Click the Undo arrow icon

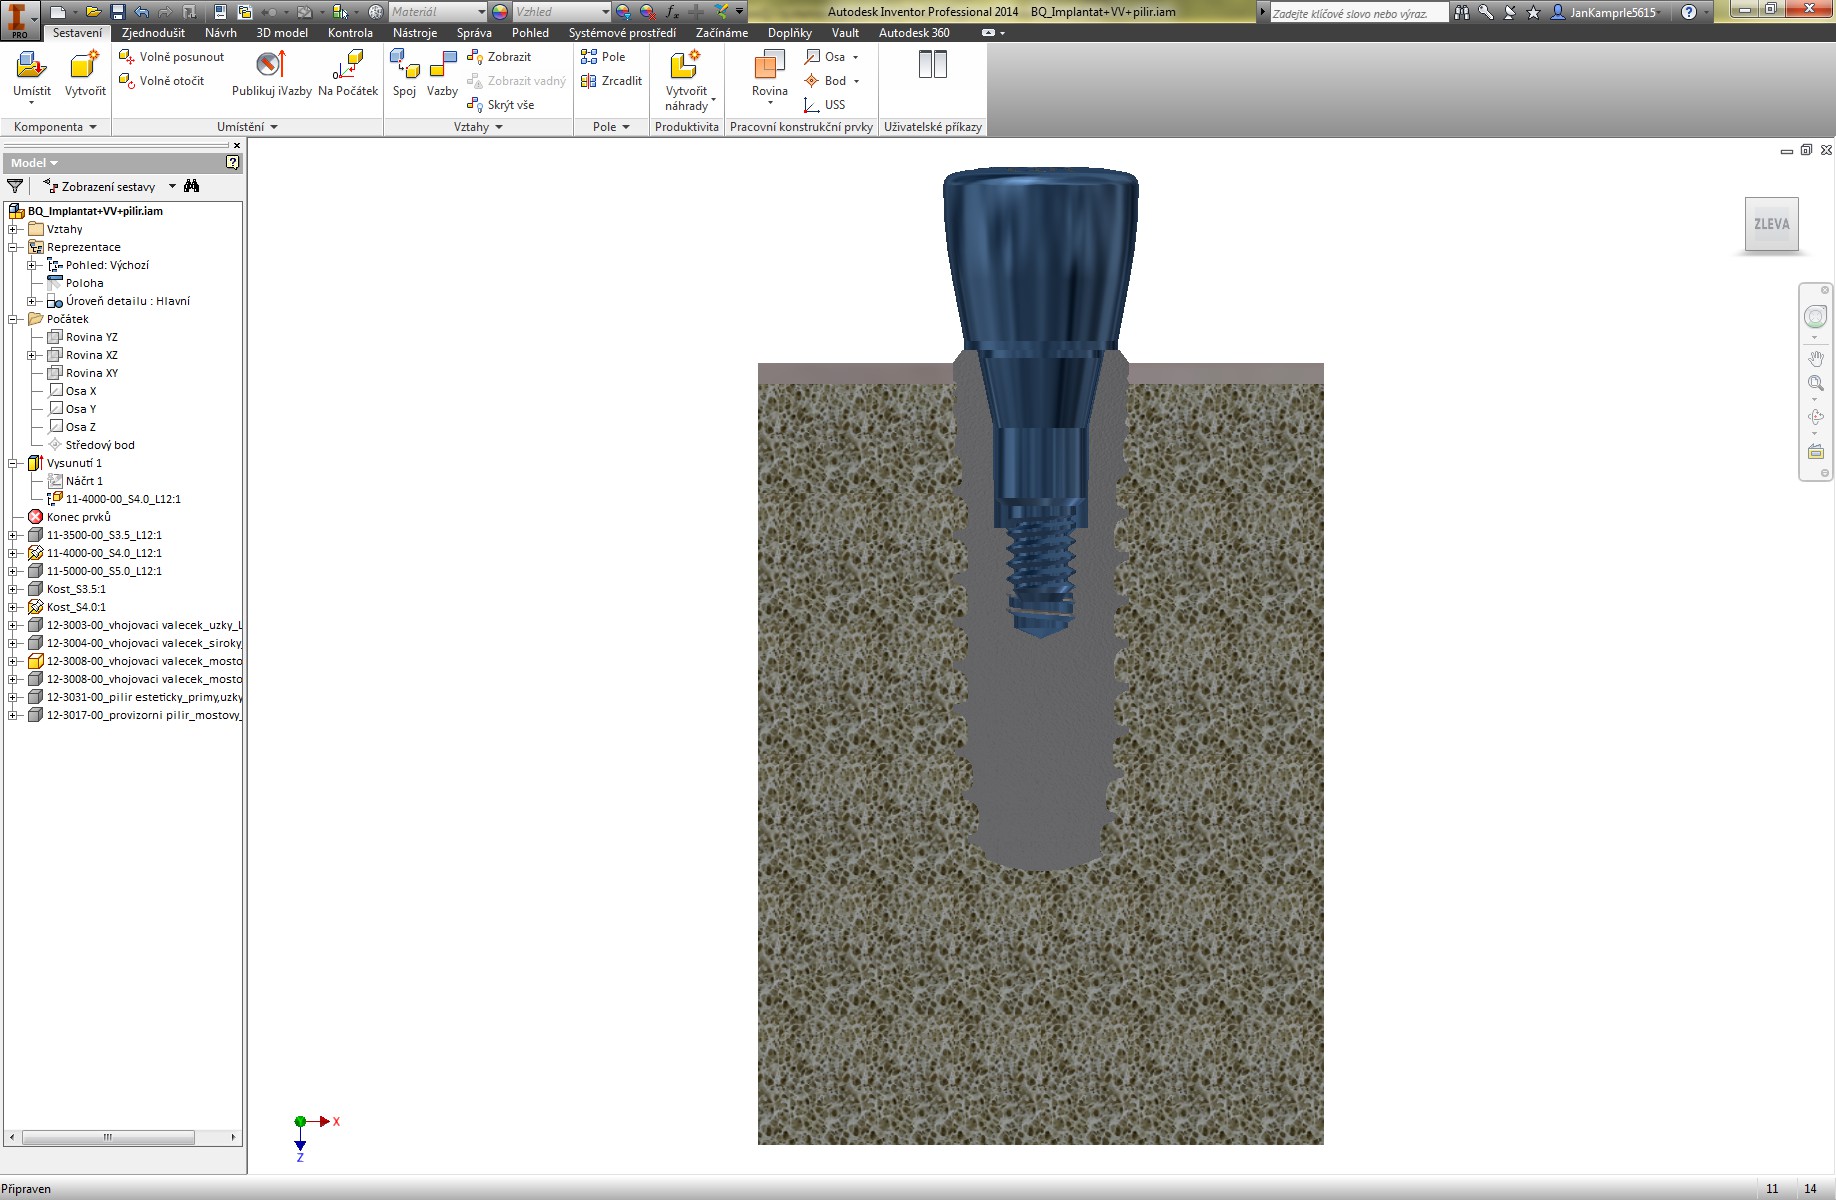tap(142, 12)
